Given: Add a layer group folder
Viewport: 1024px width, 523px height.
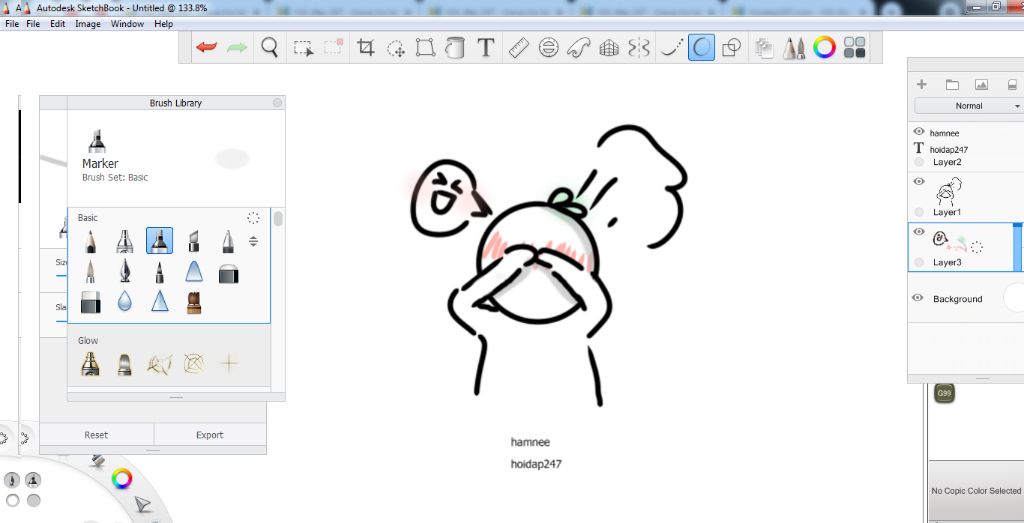Looking at the screenshot, I should [x=952, y=84].
